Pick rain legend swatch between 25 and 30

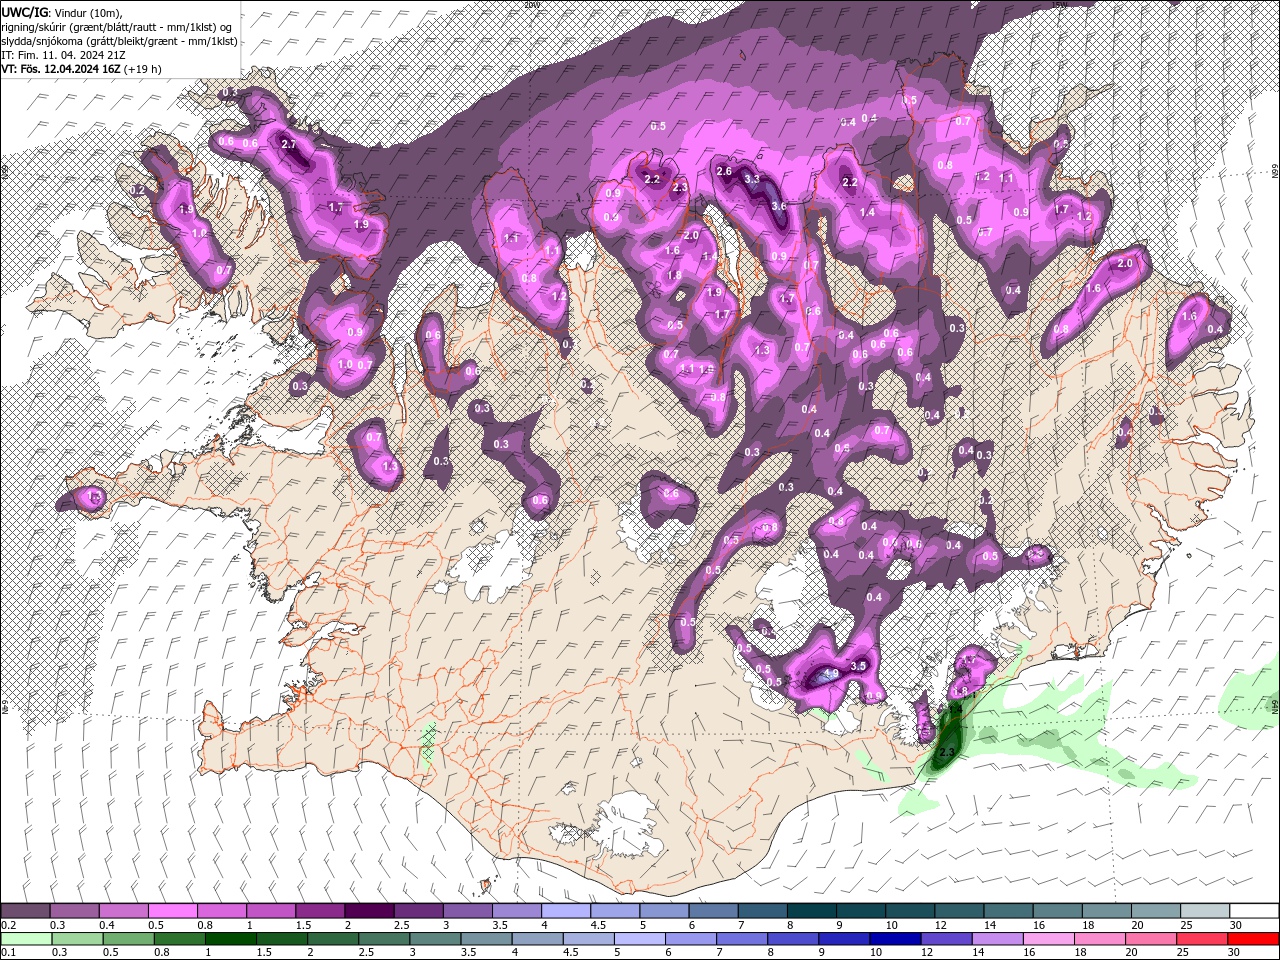pyautogui.click(x=1200, y=939)
